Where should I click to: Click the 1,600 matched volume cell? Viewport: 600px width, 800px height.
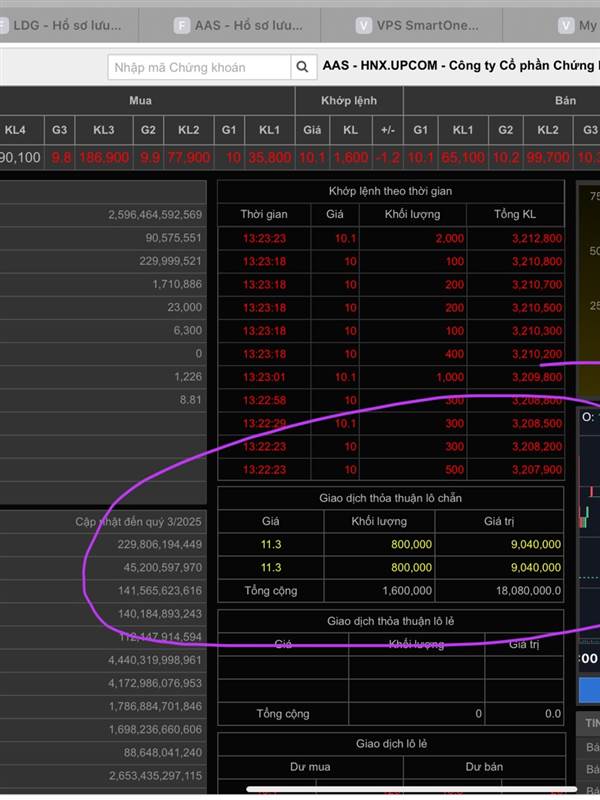(351, 158)
